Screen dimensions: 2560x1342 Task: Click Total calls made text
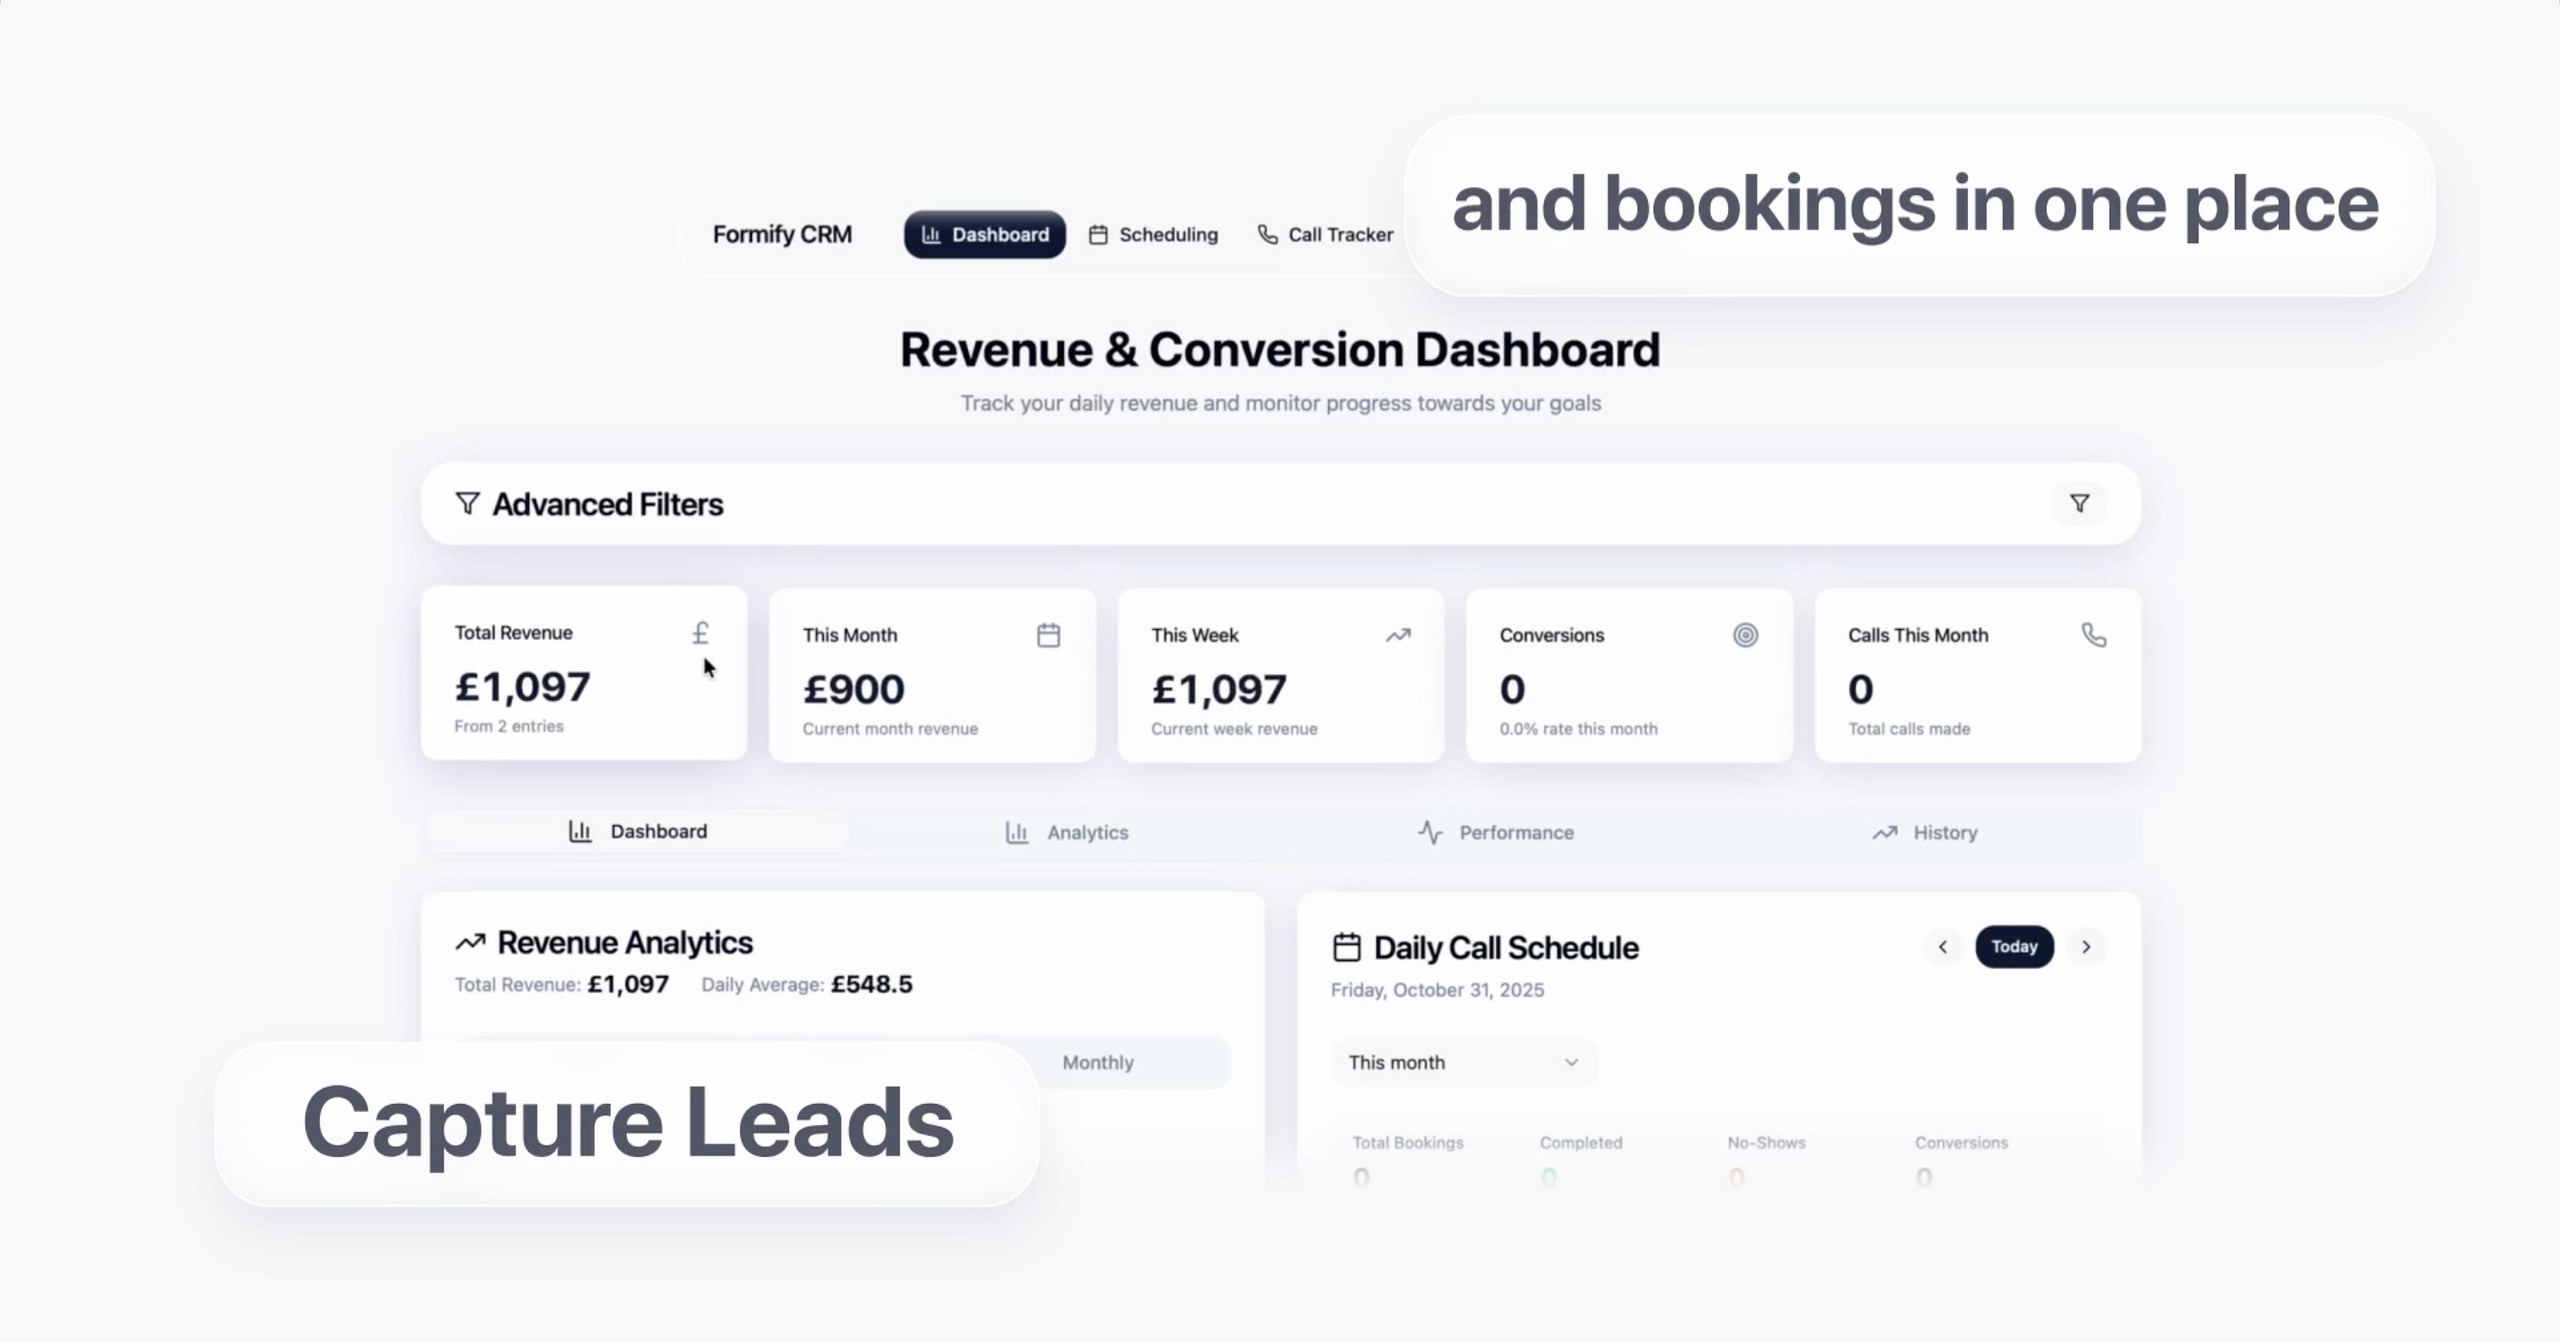coord(1909,729)
